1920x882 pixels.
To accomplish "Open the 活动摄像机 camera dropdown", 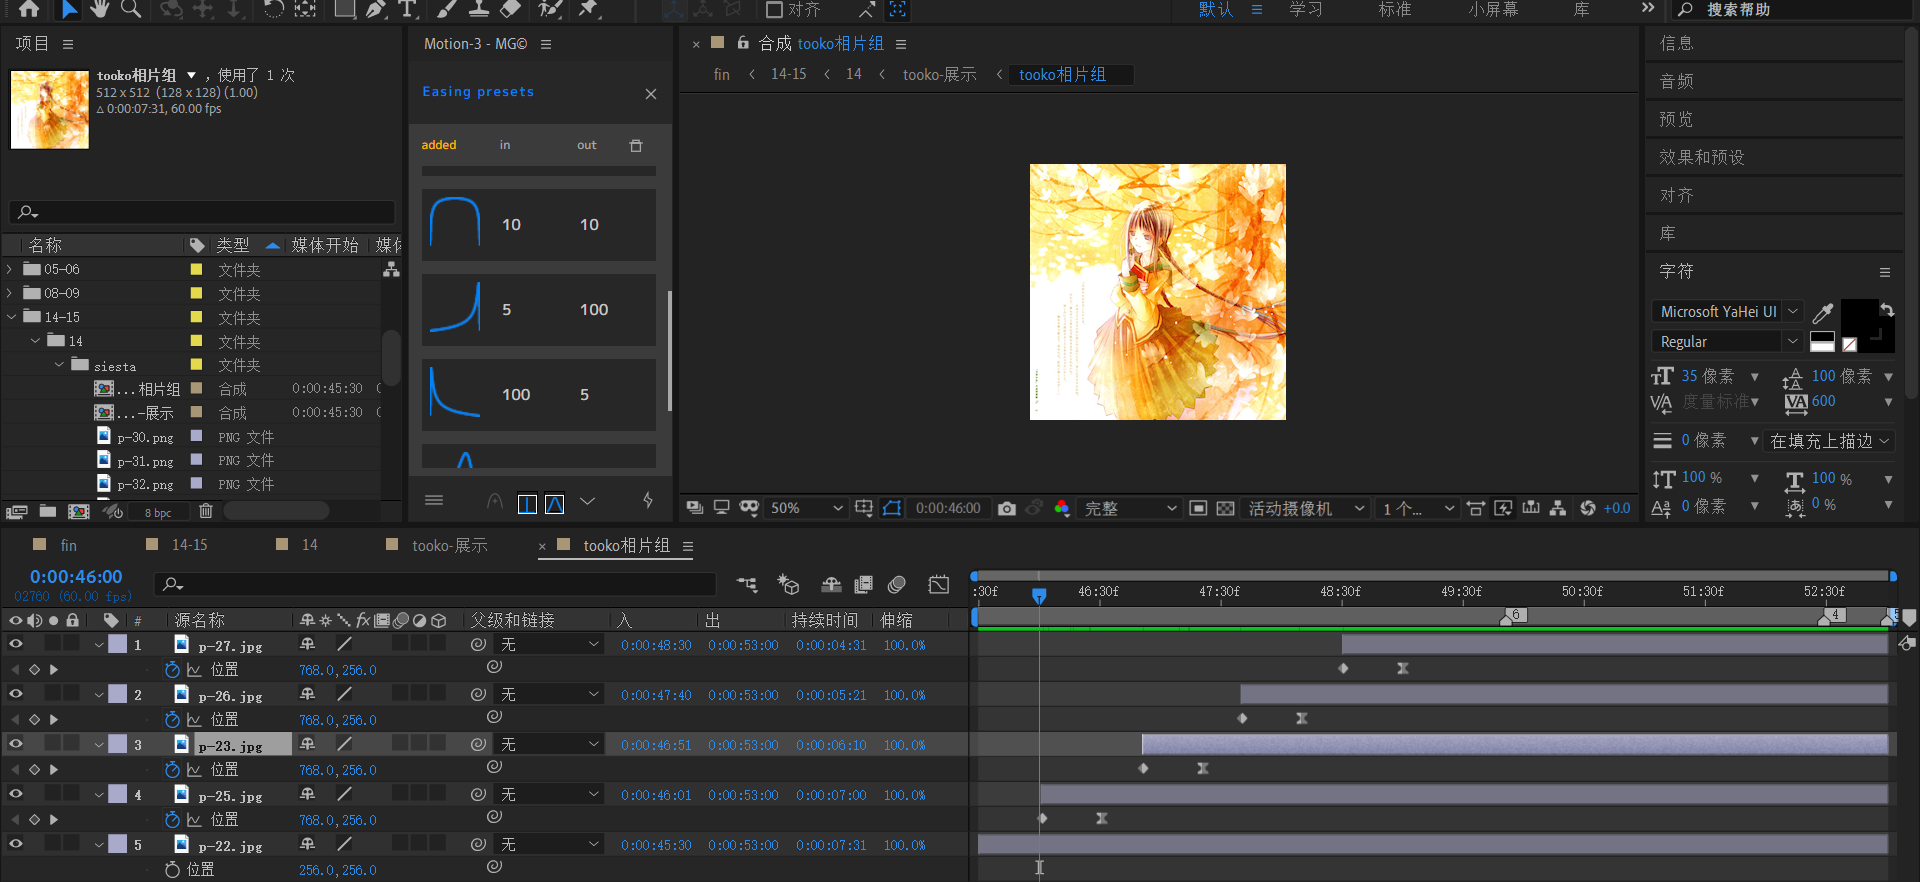I will point(1306,508).
